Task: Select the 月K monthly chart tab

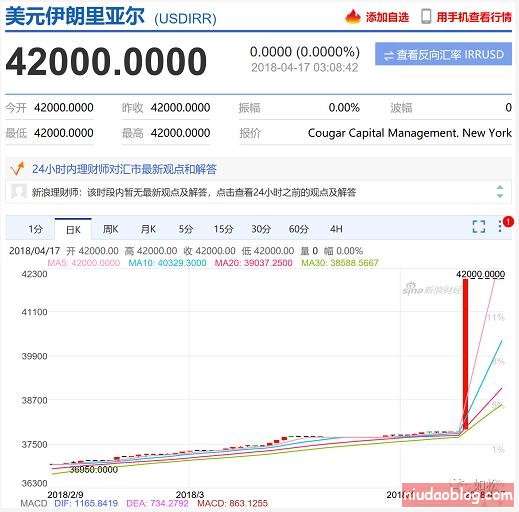Action: 148,229
